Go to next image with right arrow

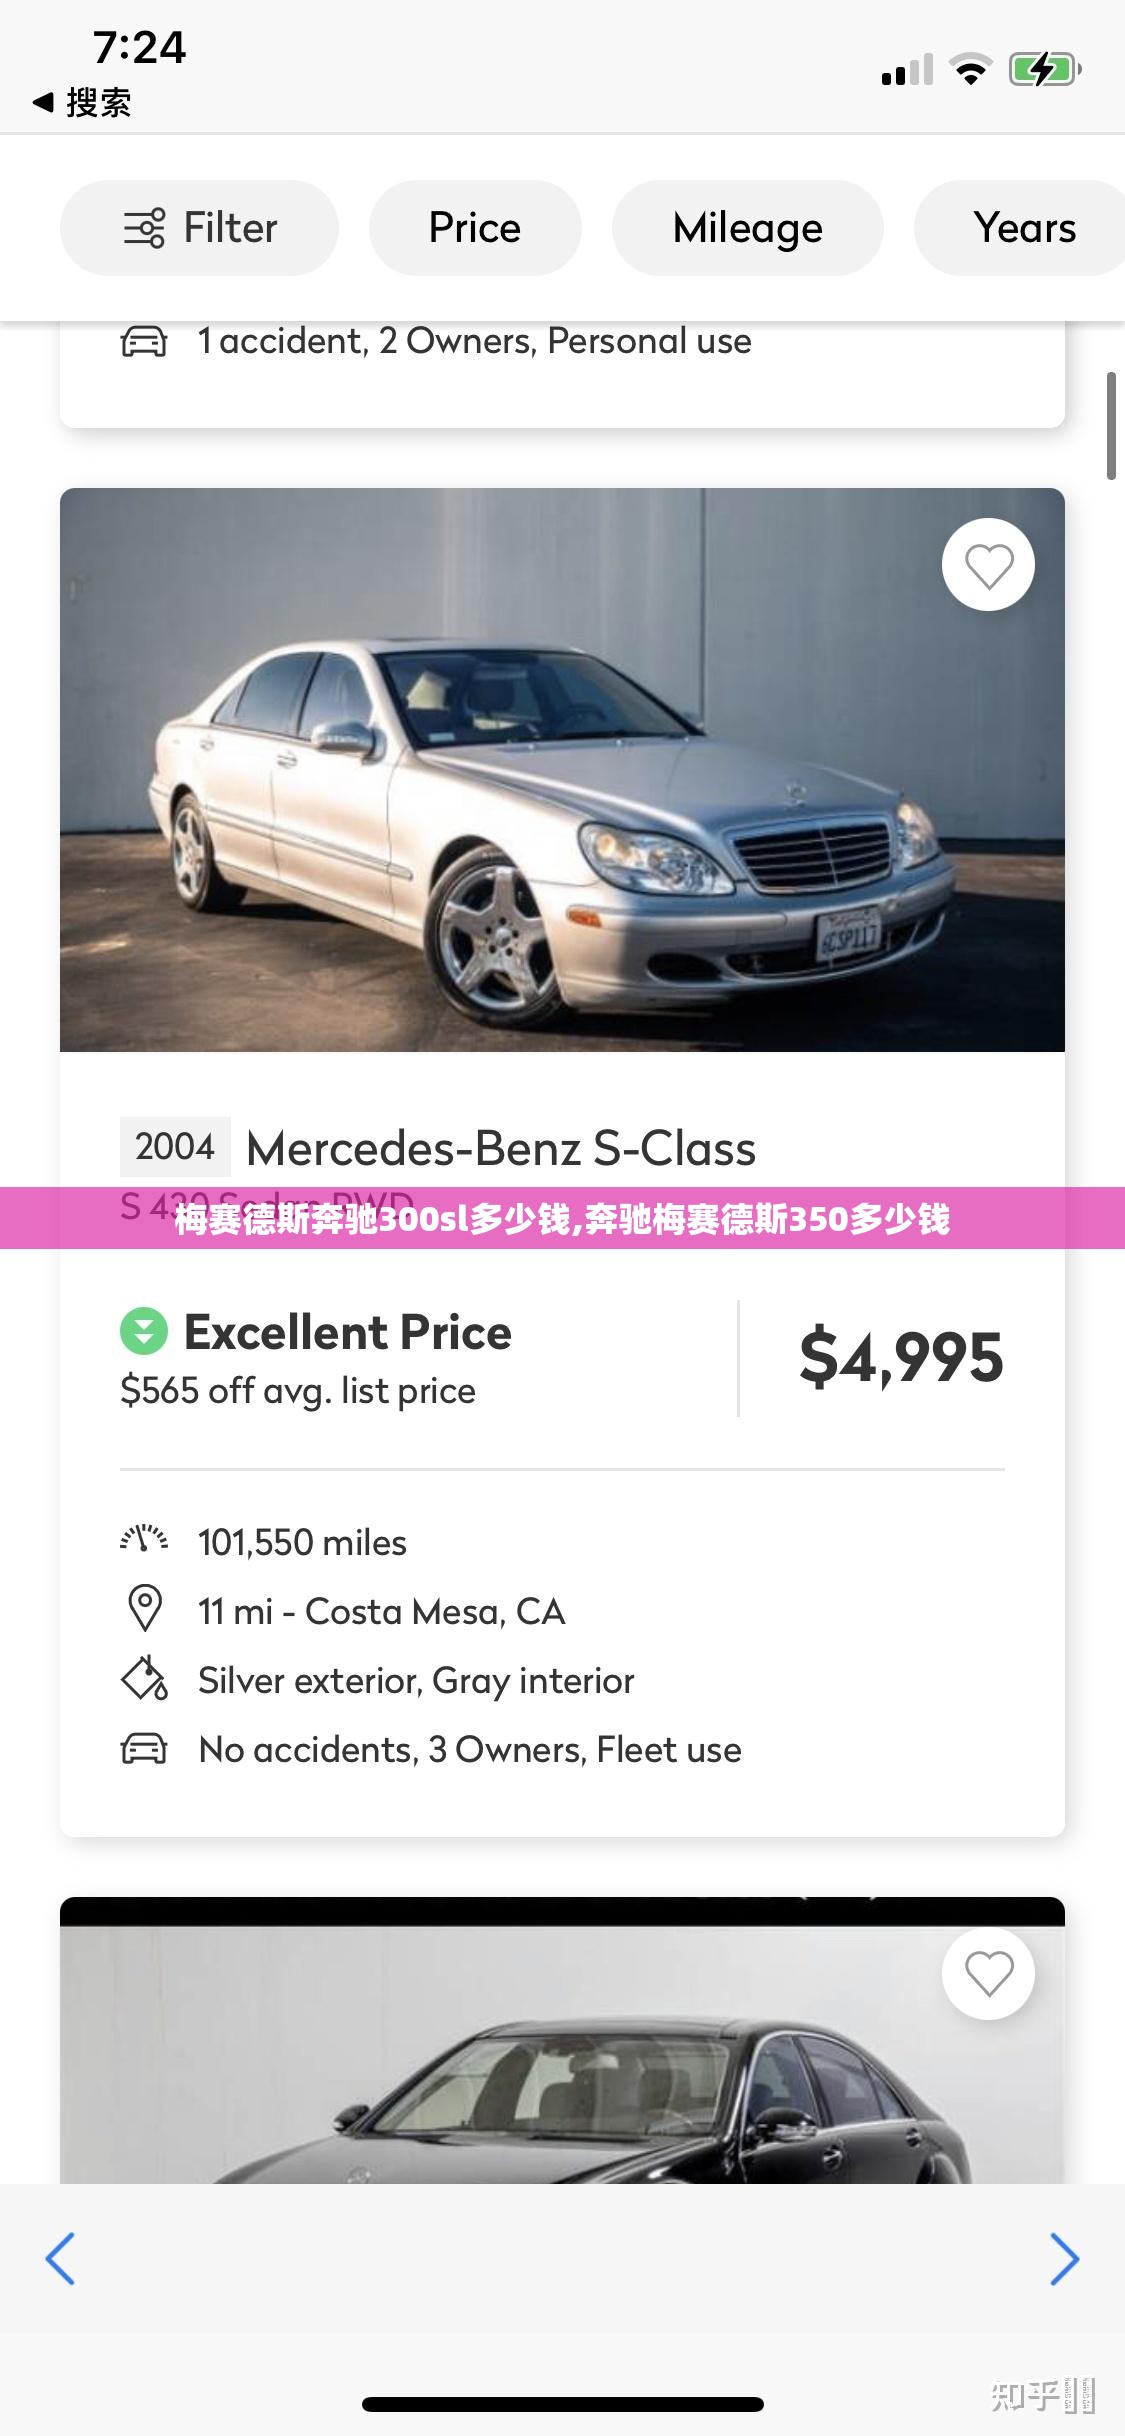1064,2259
